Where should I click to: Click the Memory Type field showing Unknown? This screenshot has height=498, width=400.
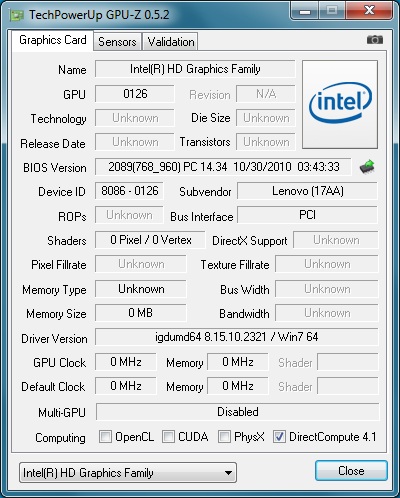point(141,289)
